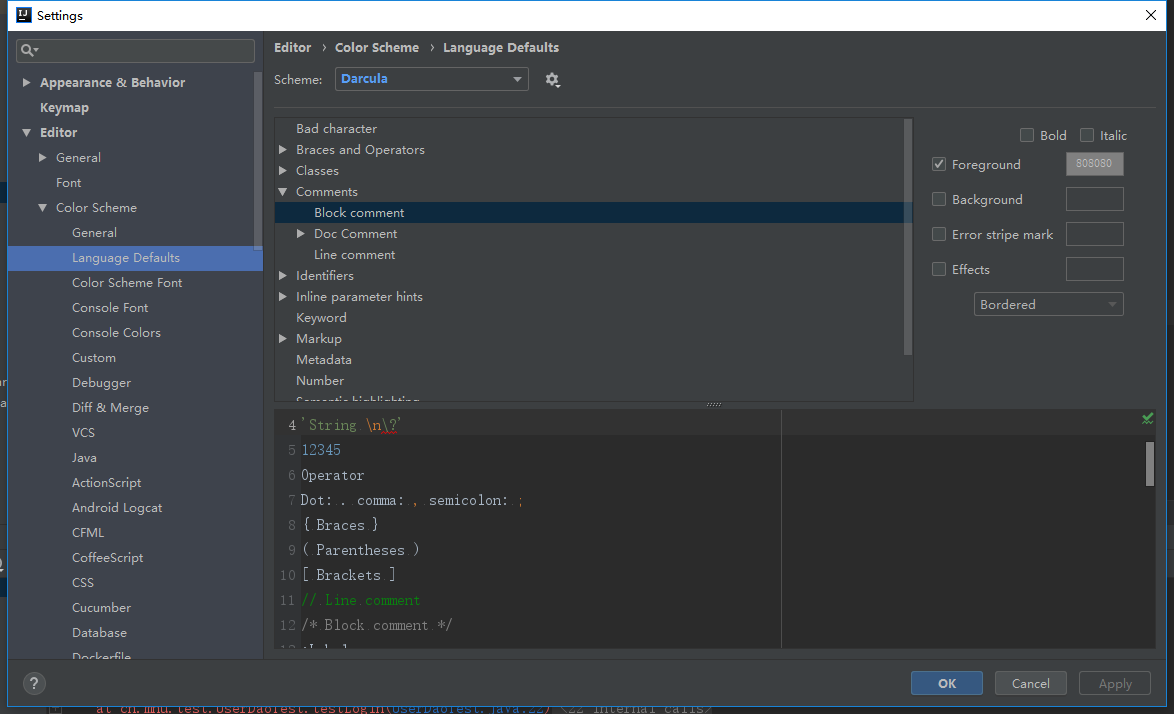Click the Apply button

pyautogui.click(x=1114, y=683)
